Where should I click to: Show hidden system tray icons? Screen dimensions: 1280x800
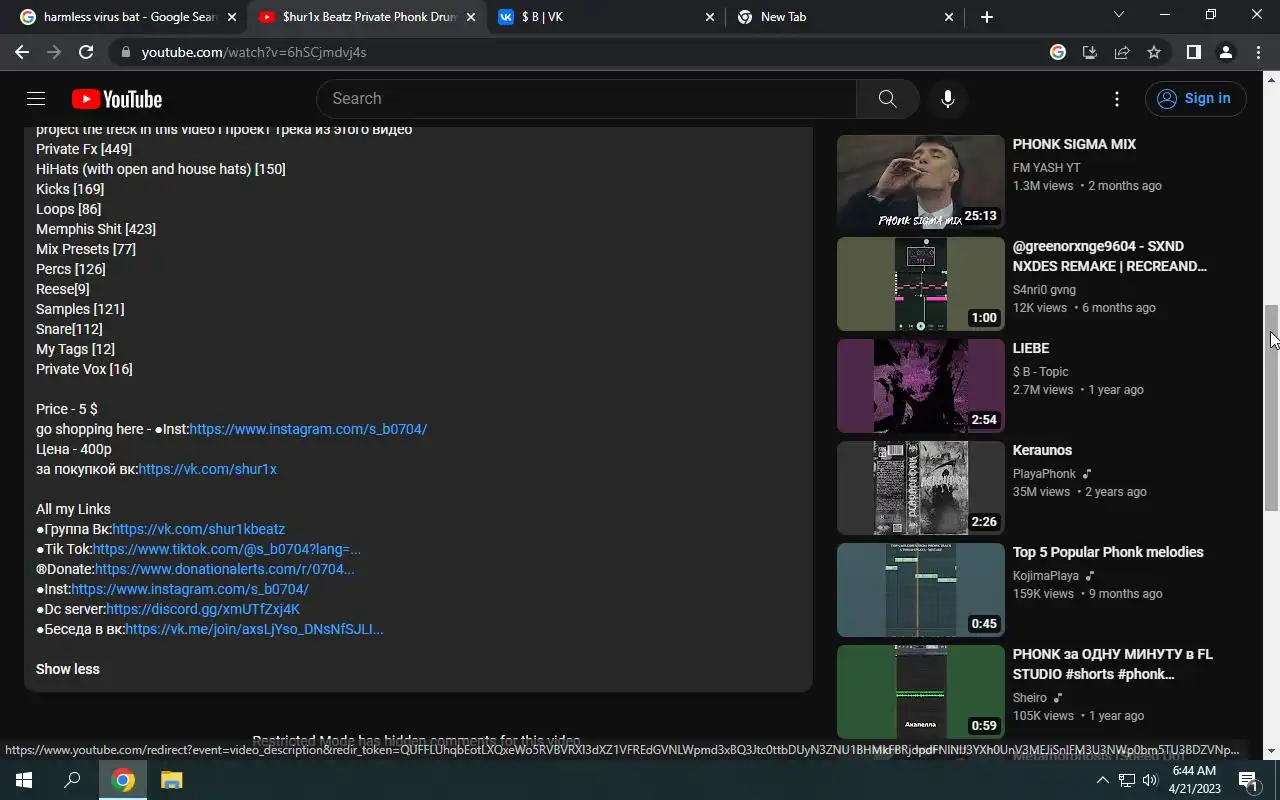[1102, 780]
